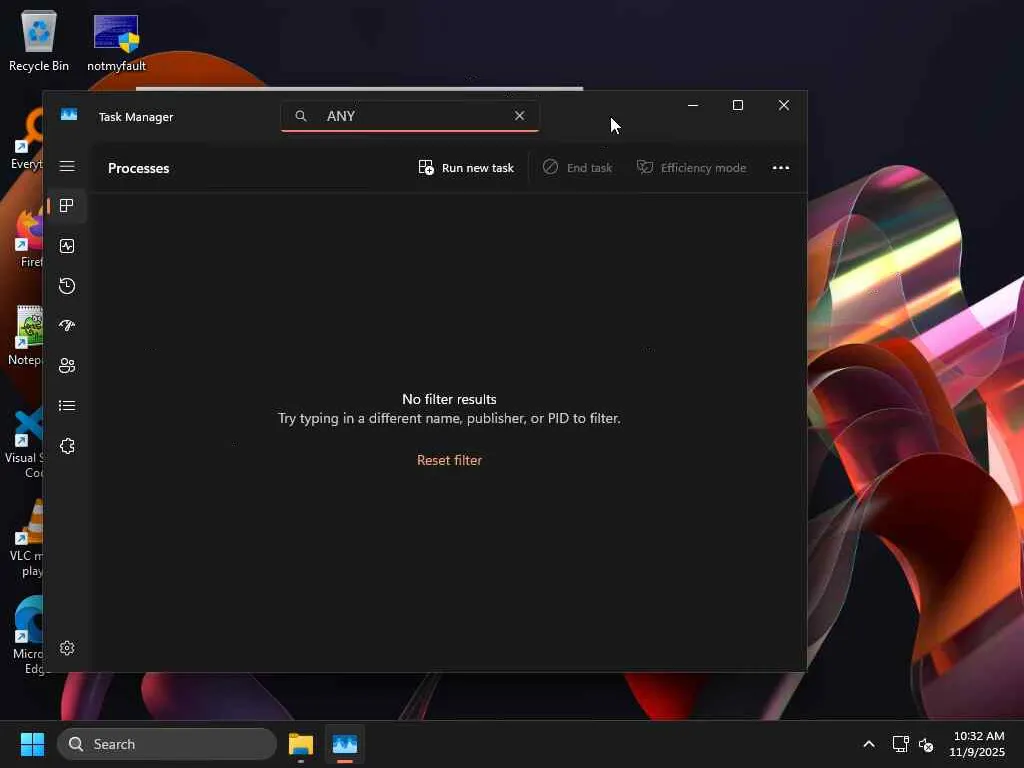Close the Task Manager window
This screenshot has height=768, width=1024.
[x=784, y=105]
